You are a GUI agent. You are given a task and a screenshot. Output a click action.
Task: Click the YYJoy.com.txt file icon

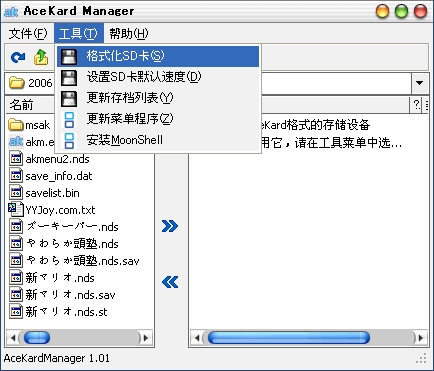(16, 209)
